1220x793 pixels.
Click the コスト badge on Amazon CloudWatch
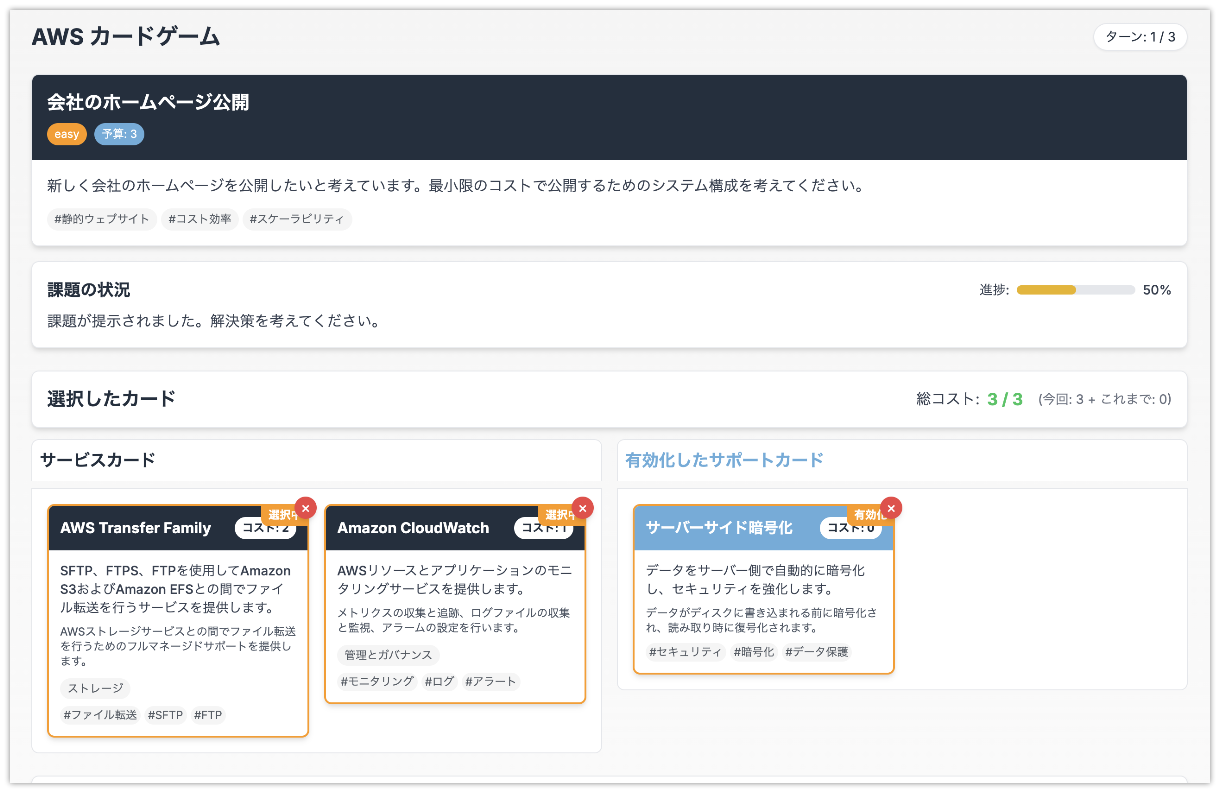point(544,528)
